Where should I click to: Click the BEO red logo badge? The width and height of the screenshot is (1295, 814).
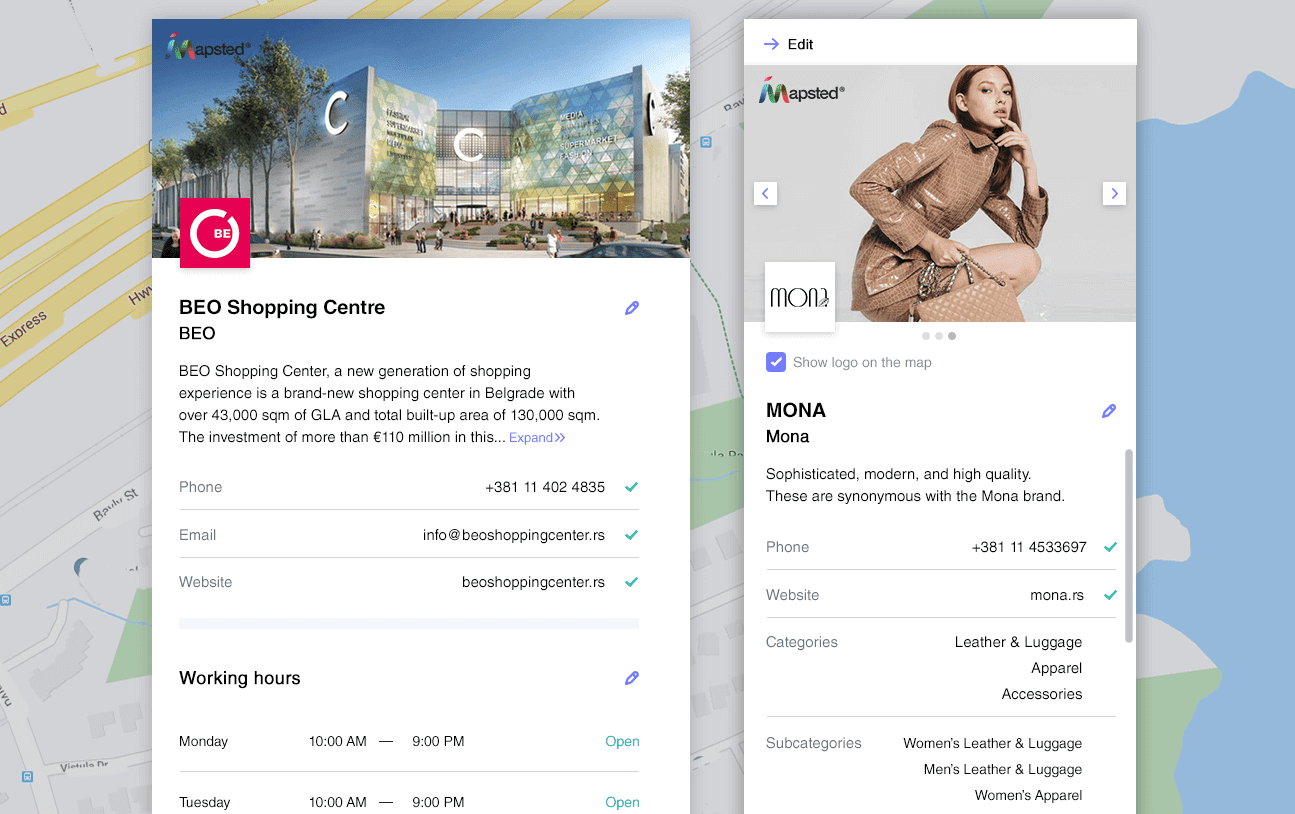click(x=214, y=233)
